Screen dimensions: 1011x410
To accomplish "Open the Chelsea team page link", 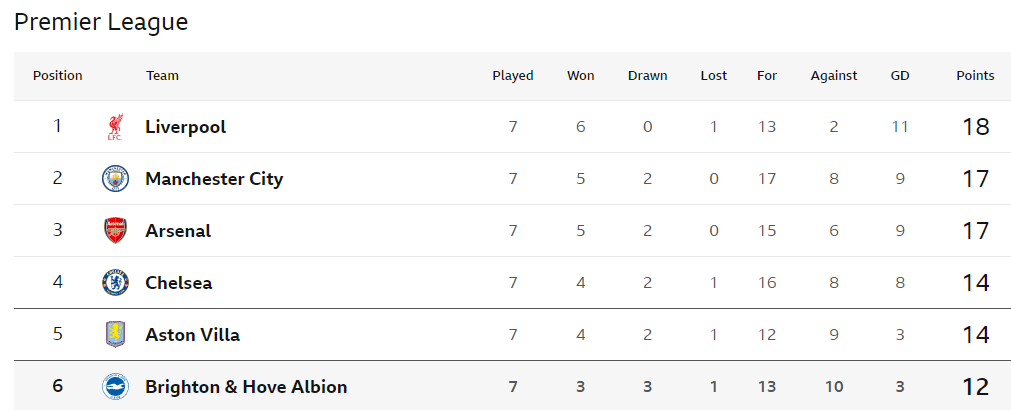I will point(179,282).
